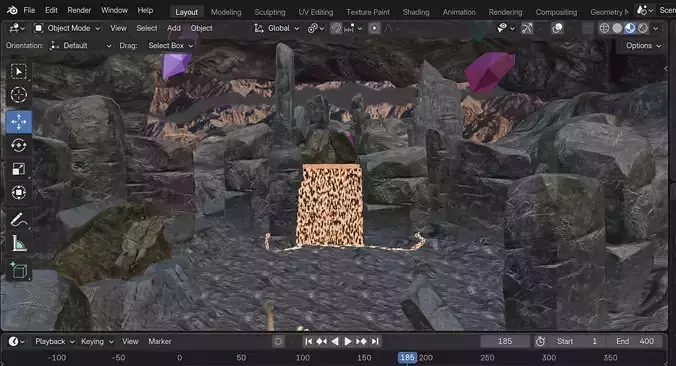
Task: Switch to the Rendering workspace tab
Action: coord(505,12)
